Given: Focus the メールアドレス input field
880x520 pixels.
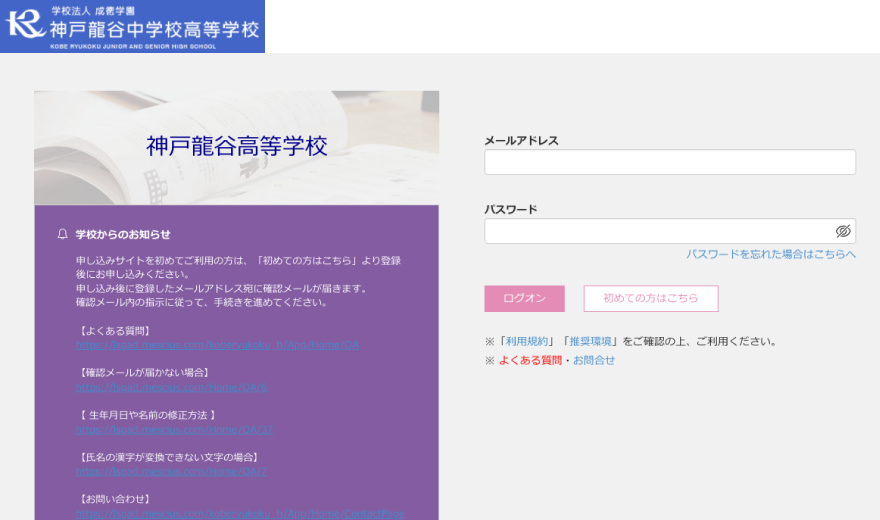Looking at the screenshot, I should click(670, 162).
